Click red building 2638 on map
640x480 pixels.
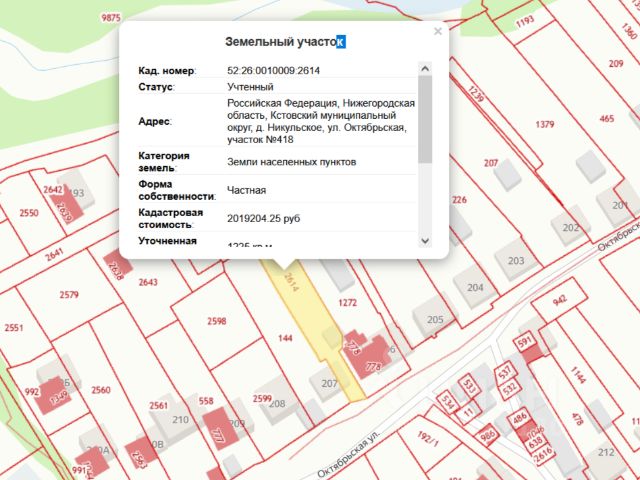[118, 263]
